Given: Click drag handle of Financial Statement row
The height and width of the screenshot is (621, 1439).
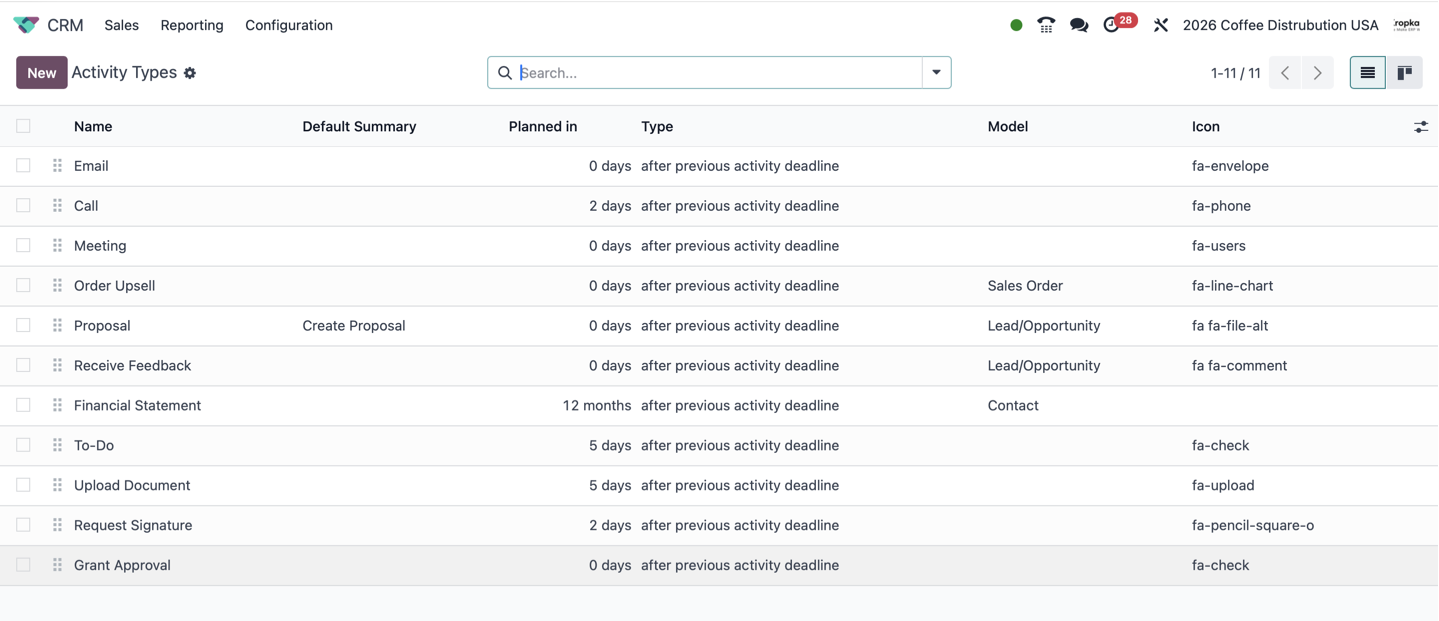Looking at the screenshot, I should click(x=57, y=406).
